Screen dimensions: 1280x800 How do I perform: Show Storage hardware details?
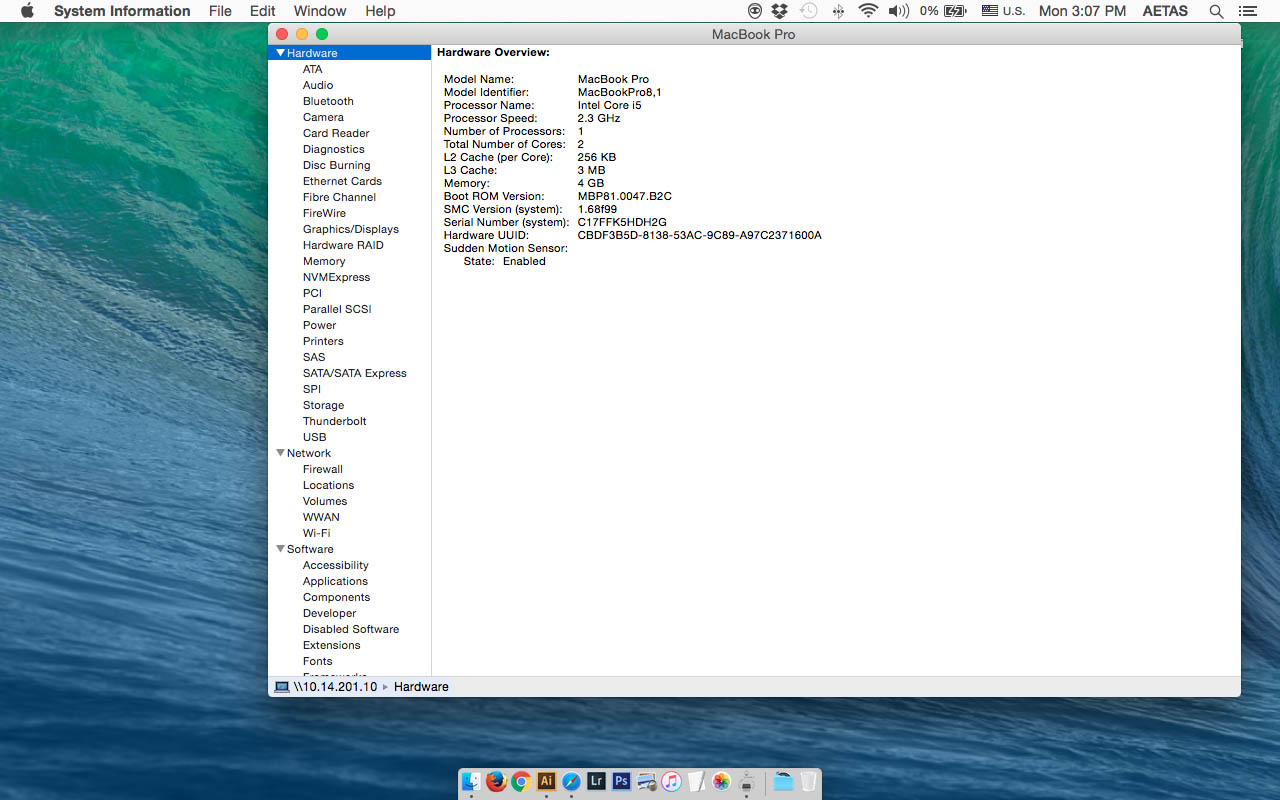(323, 405)
